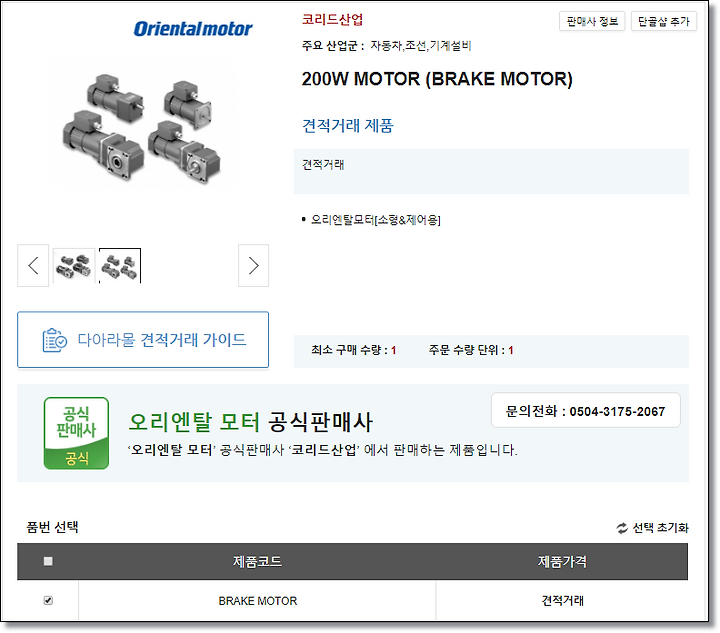Click the 선택 초기화 refresh icon

click(622, 528)
